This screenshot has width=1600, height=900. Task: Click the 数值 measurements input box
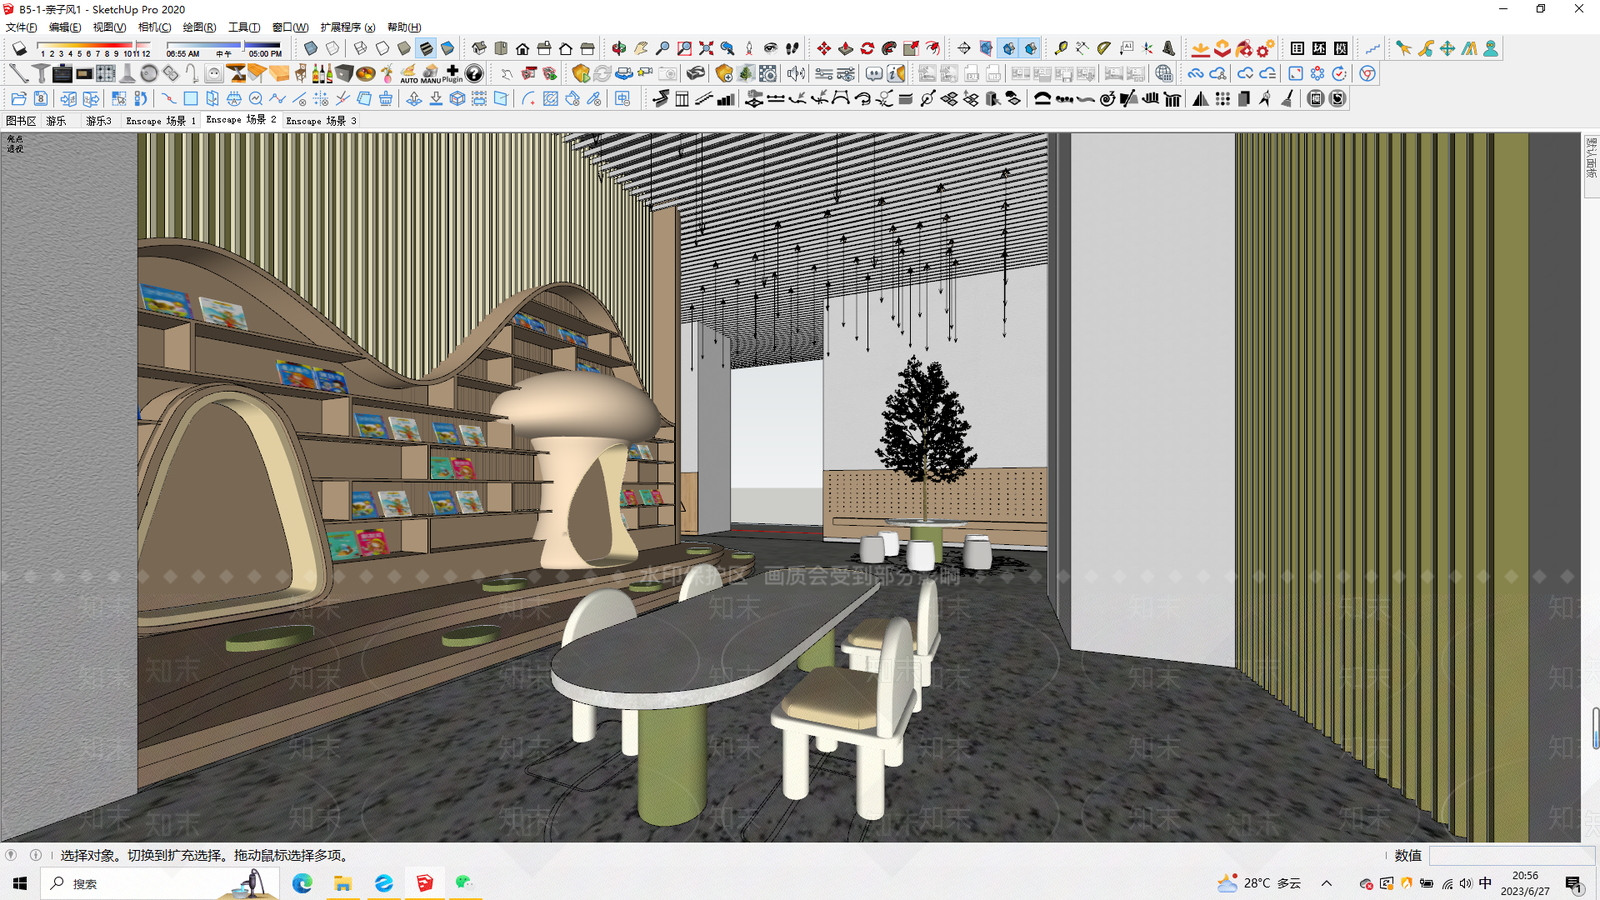point(1511,855)
